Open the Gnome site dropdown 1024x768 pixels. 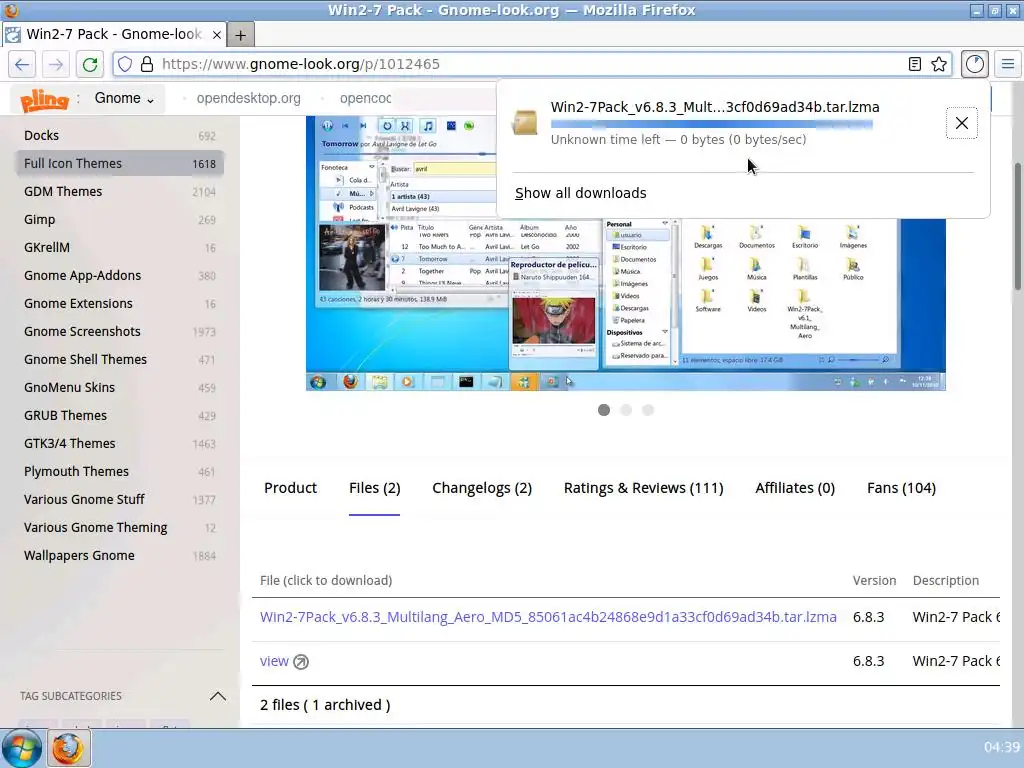tap(124, 98)
